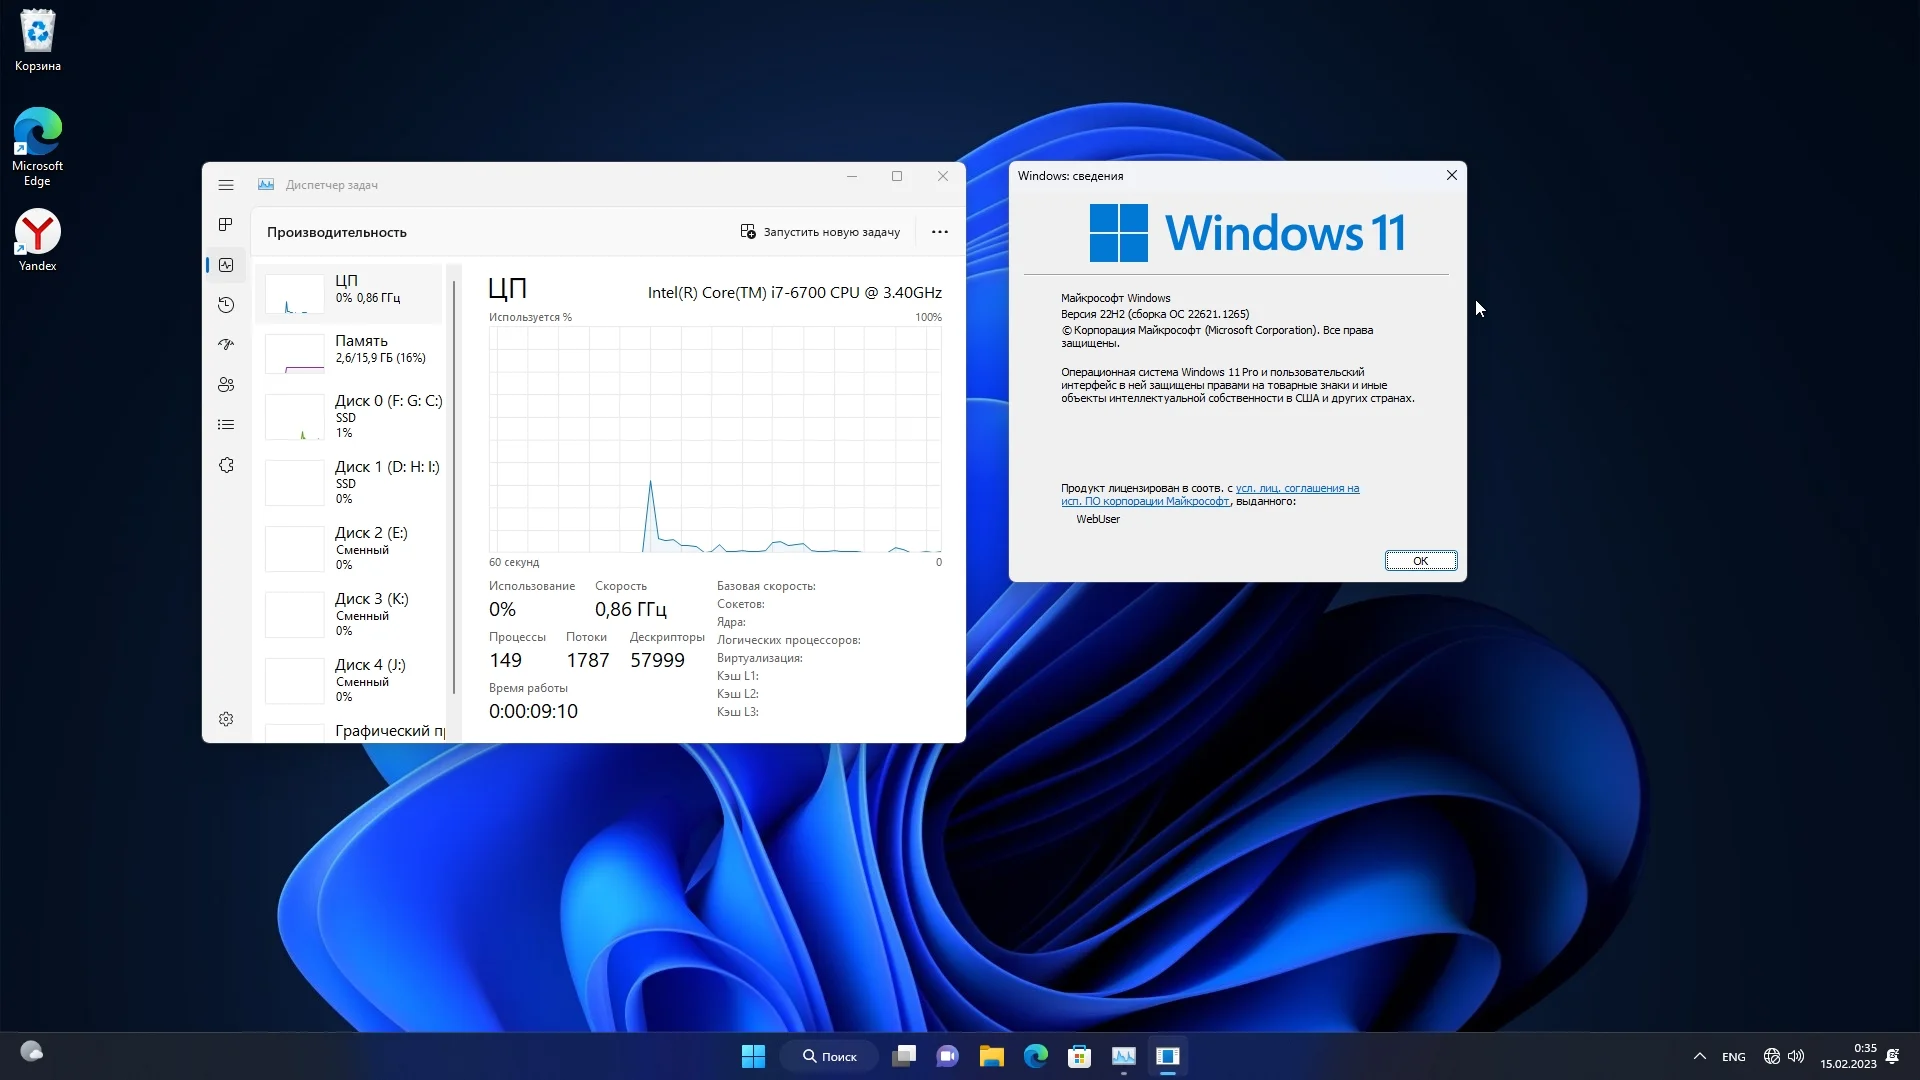
Task: Open App history sidebar icon
Action: click(x=226, y=305)
